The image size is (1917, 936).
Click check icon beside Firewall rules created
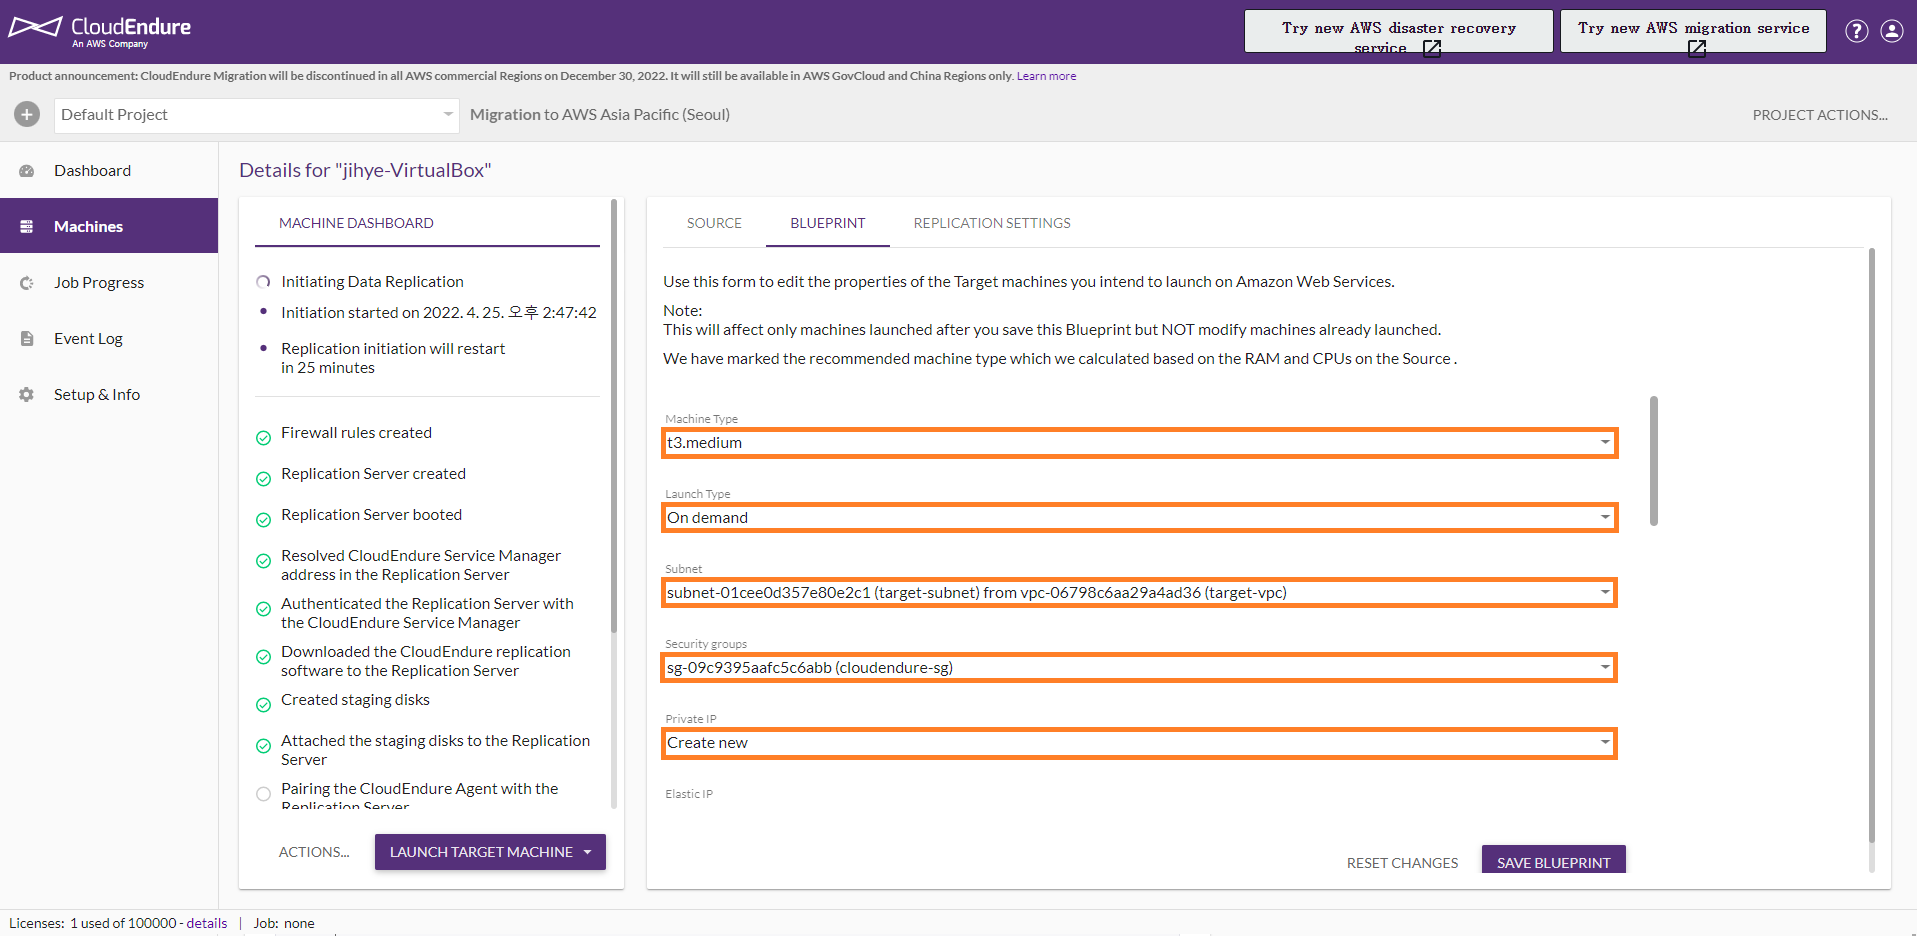point(264,438)
